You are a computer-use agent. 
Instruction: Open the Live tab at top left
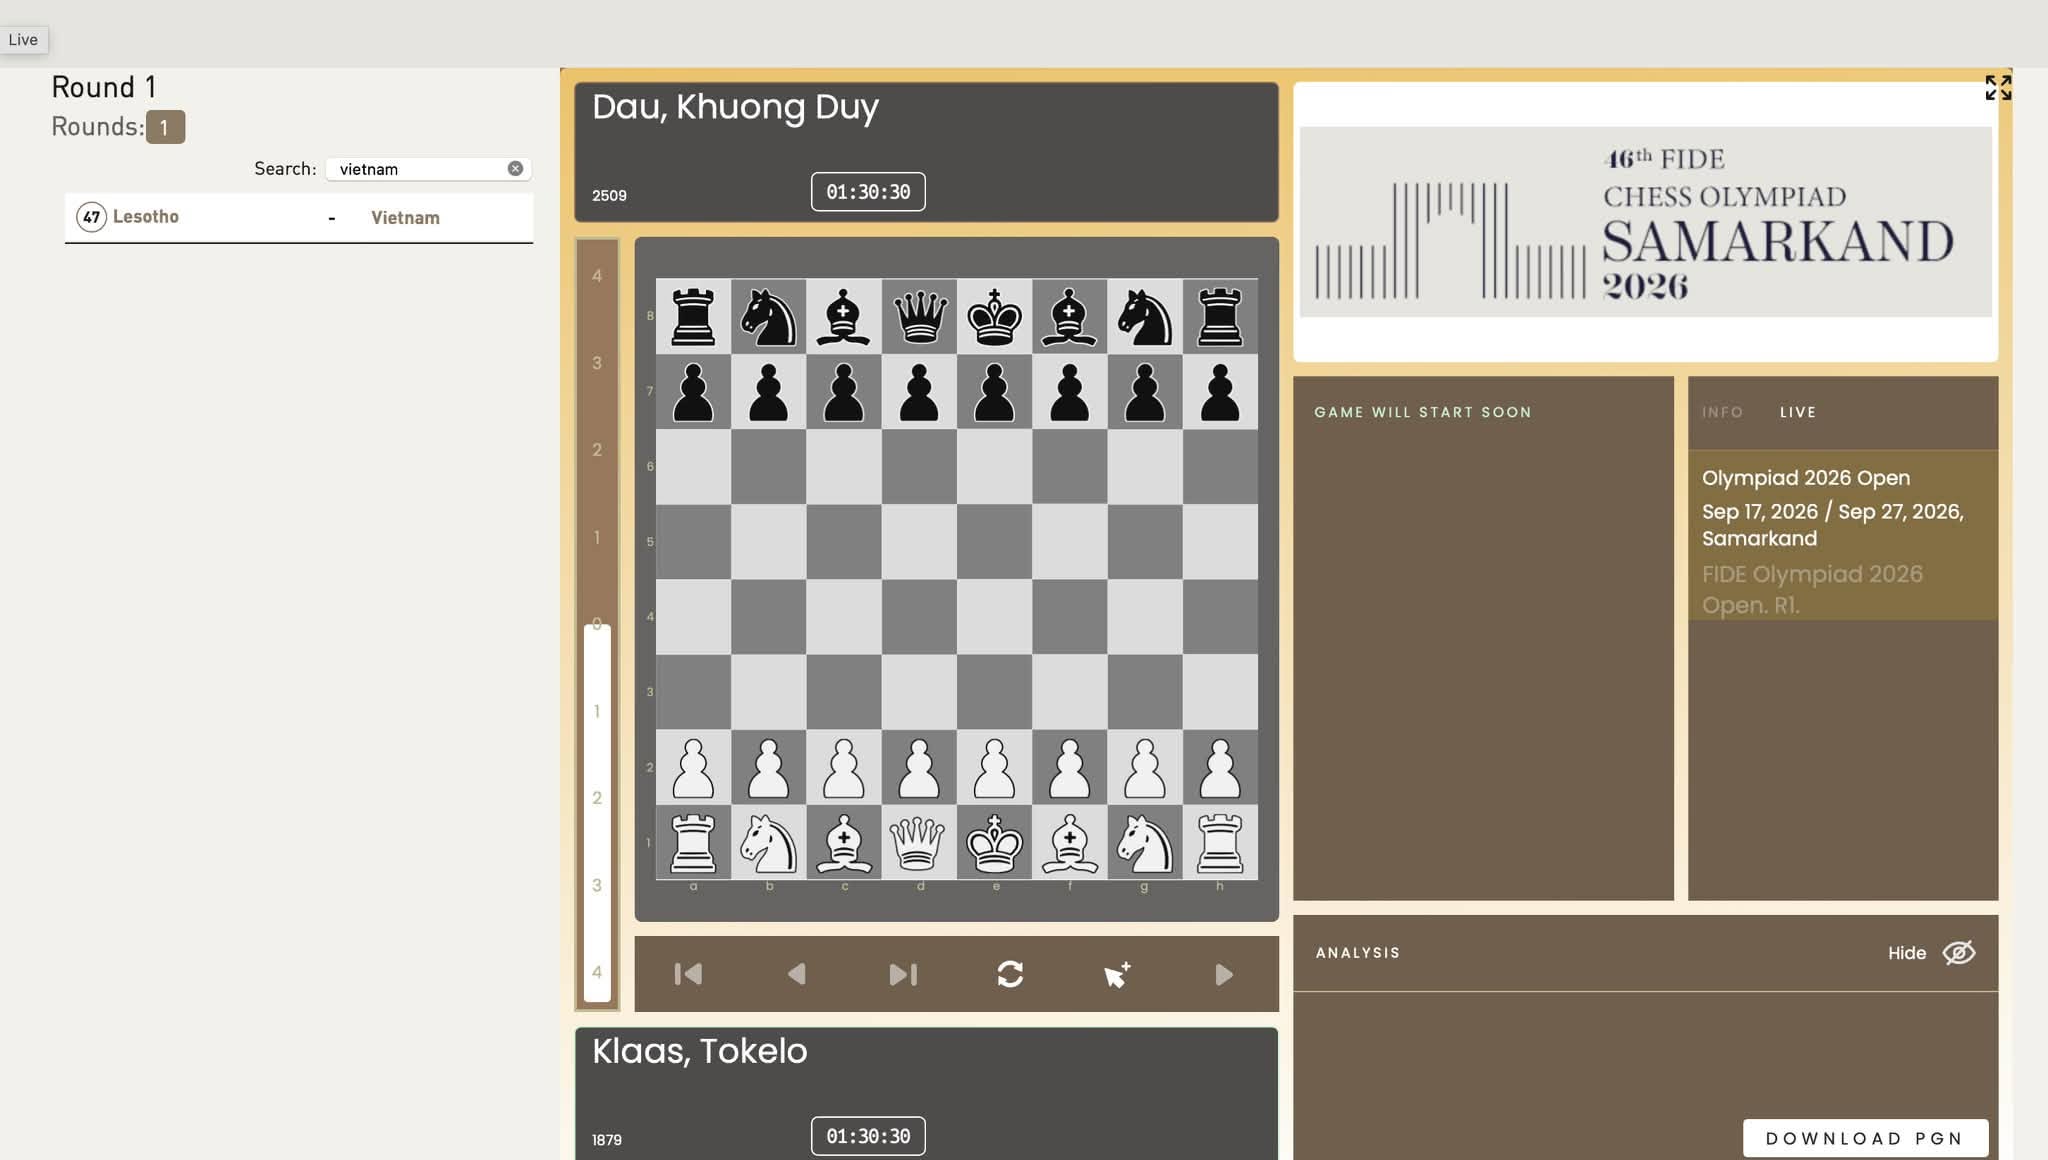(x=23, y=39)
